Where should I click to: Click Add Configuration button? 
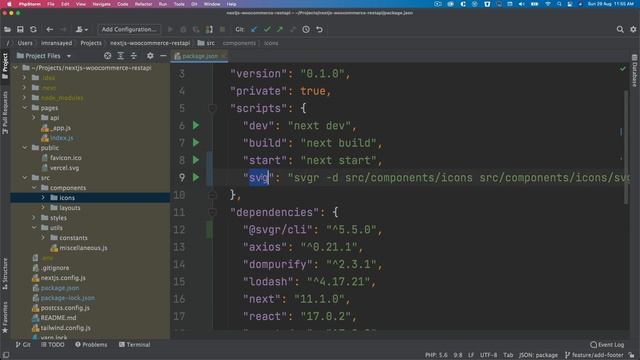click(x=129, y=29)
